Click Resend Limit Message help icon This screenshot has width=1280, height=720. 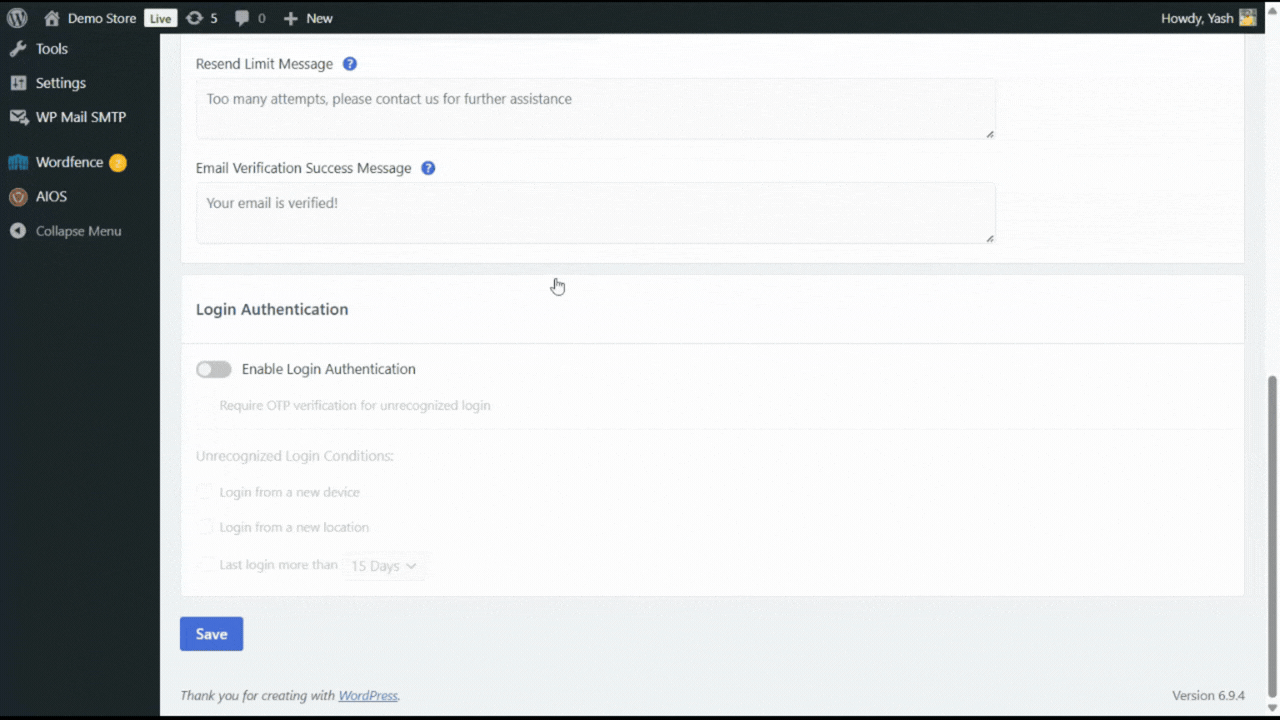(x=350, y=64)
